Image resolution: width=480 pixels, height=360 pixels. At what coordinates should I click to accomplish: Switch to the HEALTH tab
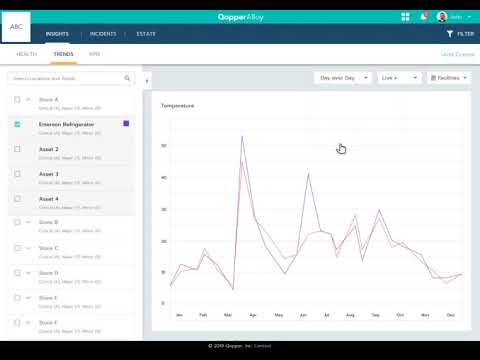coord(27,54)
